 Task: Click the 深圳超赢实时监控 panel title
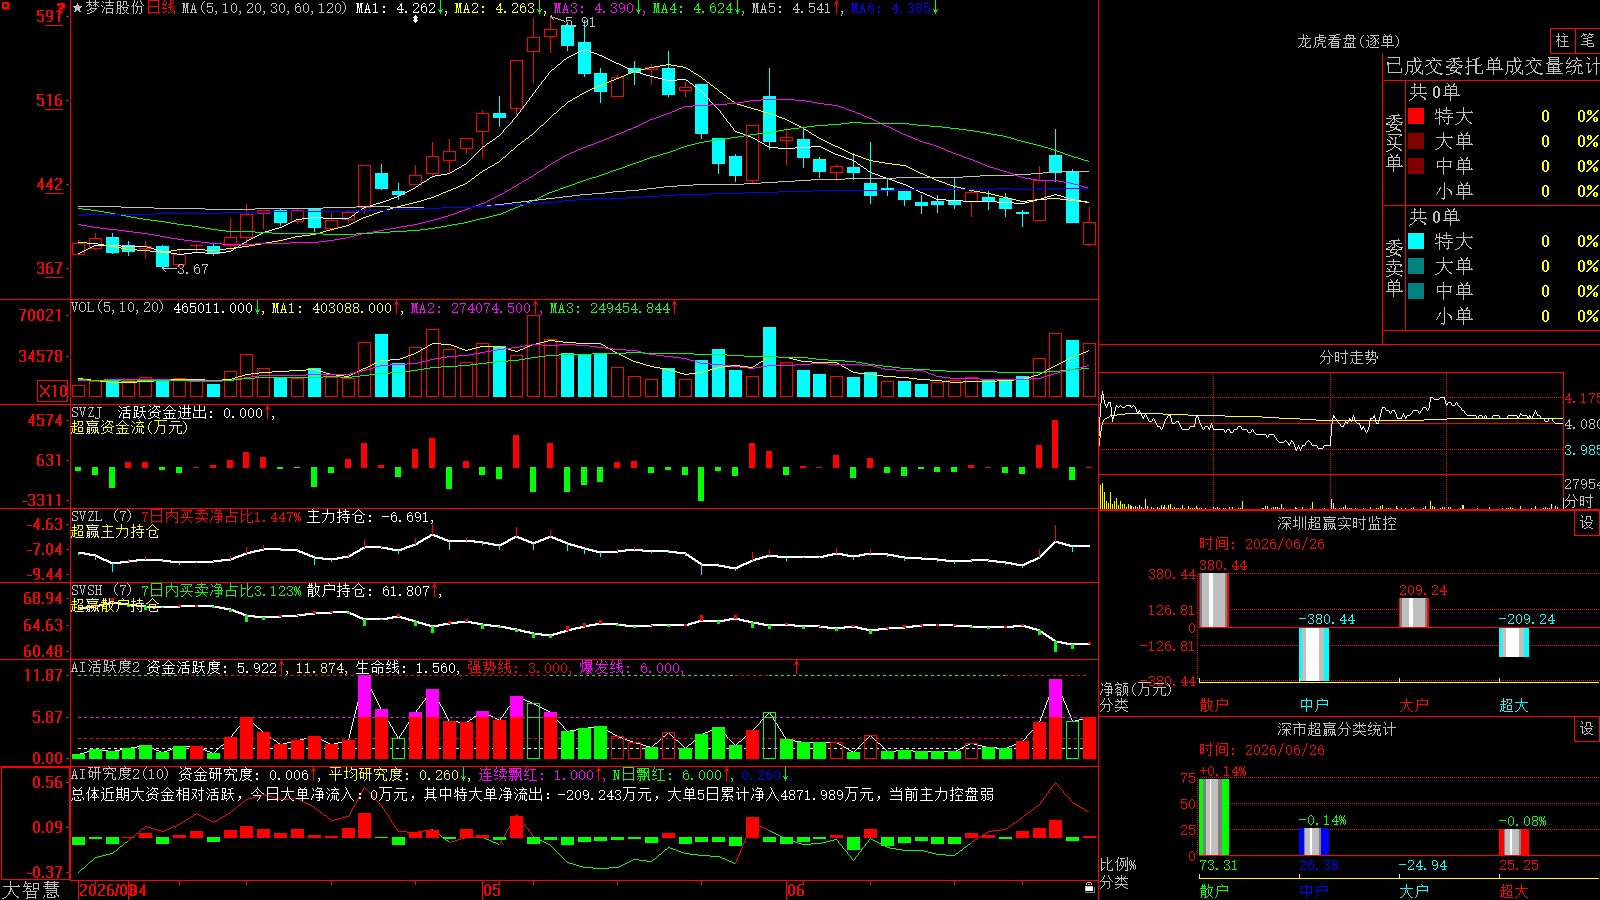point(1337,523)
